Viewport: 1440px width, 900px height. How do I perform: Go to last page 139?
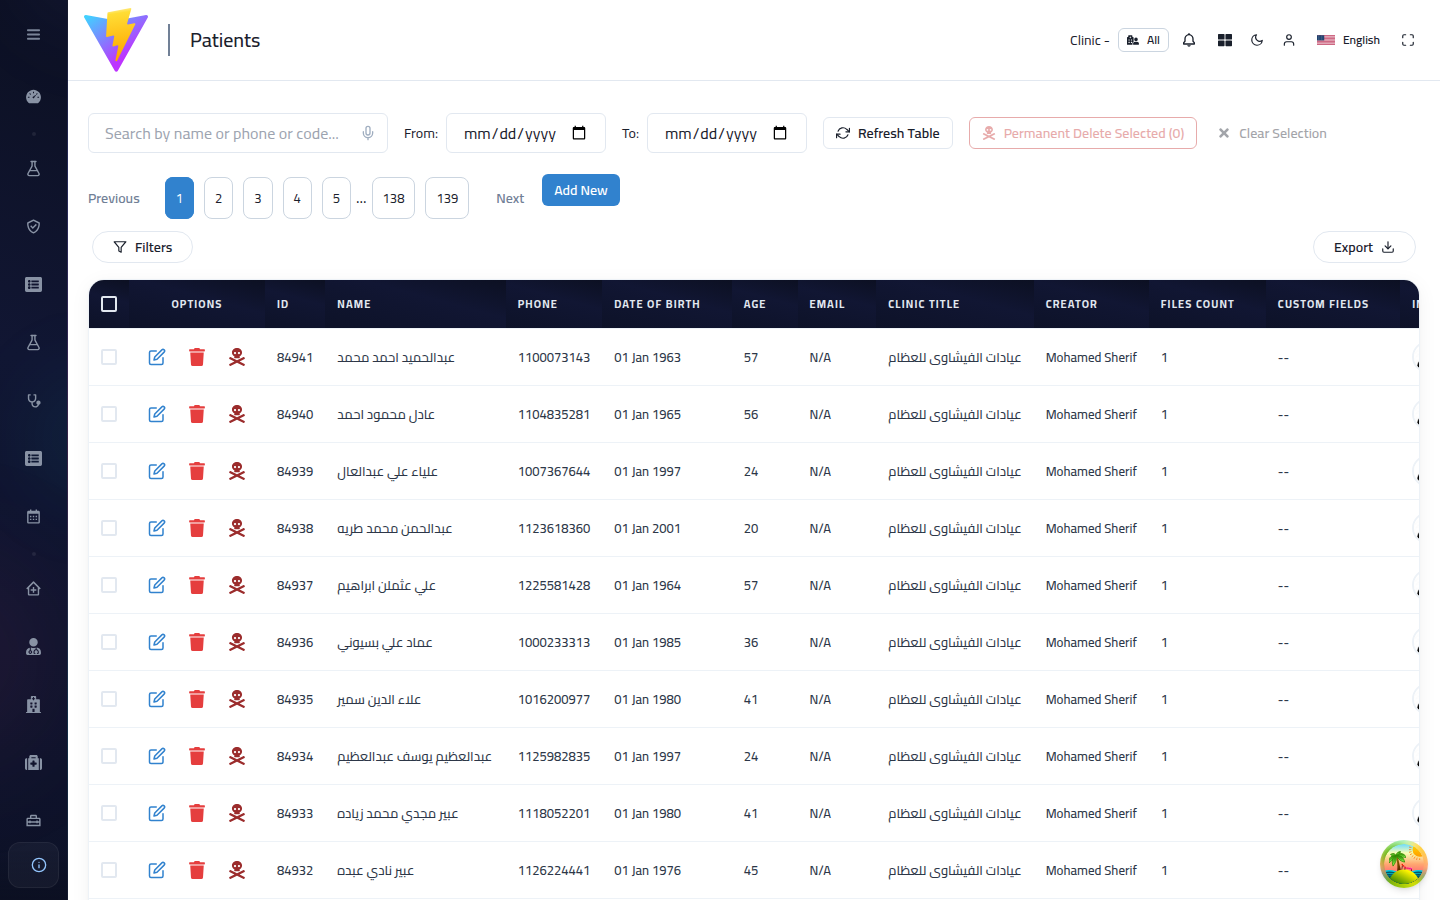point(447,198)
